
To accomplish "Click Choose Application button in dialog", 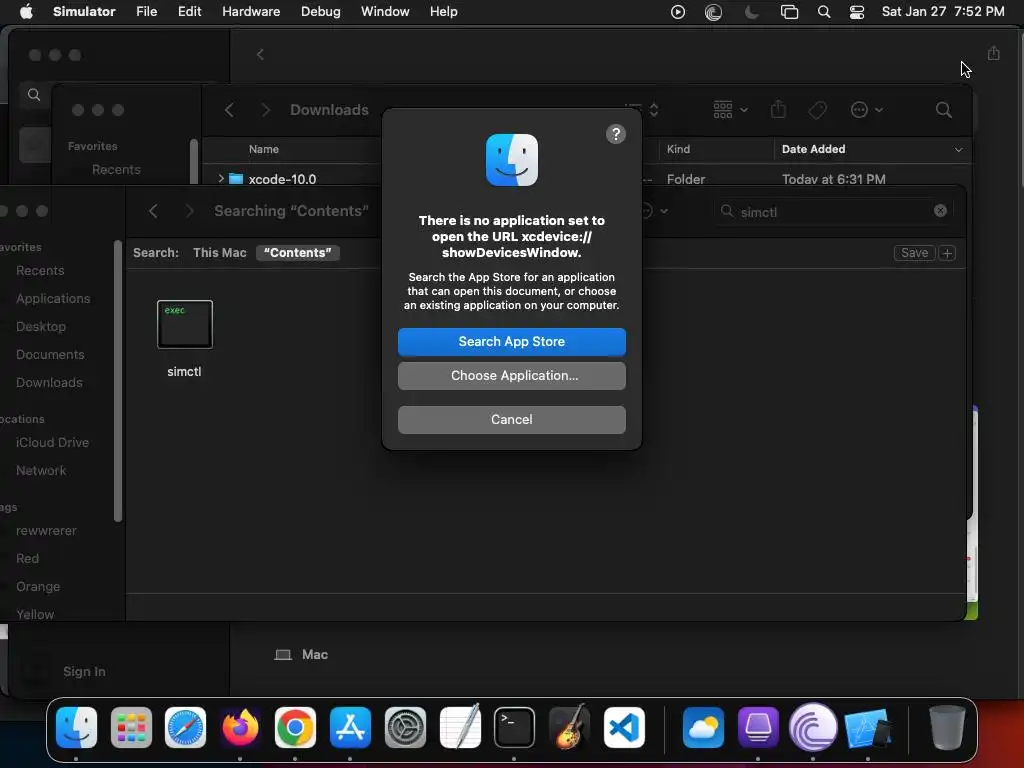I will point(511,376).
